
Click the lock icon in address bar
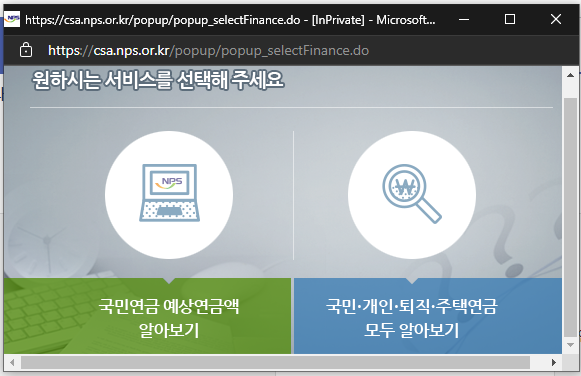tap(26, 50)
